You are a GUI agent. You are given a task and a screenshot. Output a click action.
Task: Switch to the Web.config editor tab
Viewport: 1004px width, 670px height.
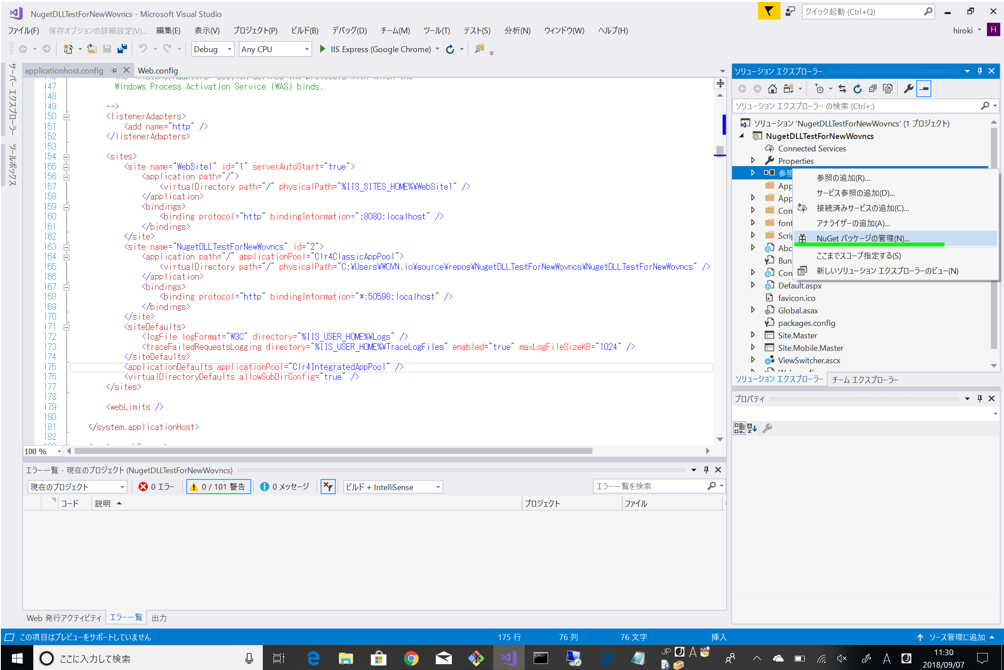[158, 71]
